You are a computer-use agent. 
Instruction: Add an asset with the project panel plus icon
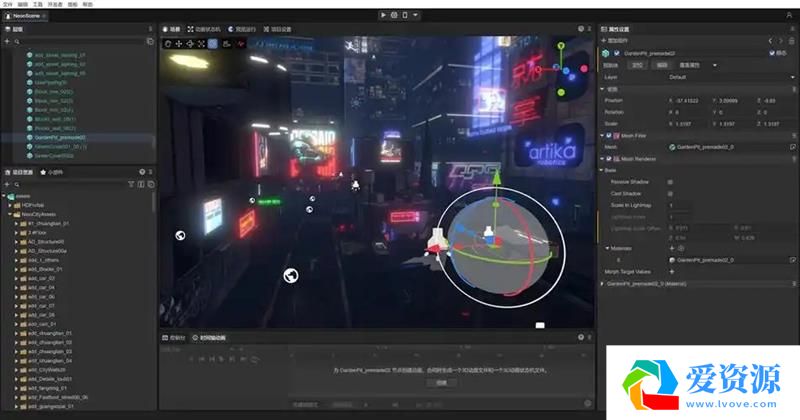click(7, 184)
